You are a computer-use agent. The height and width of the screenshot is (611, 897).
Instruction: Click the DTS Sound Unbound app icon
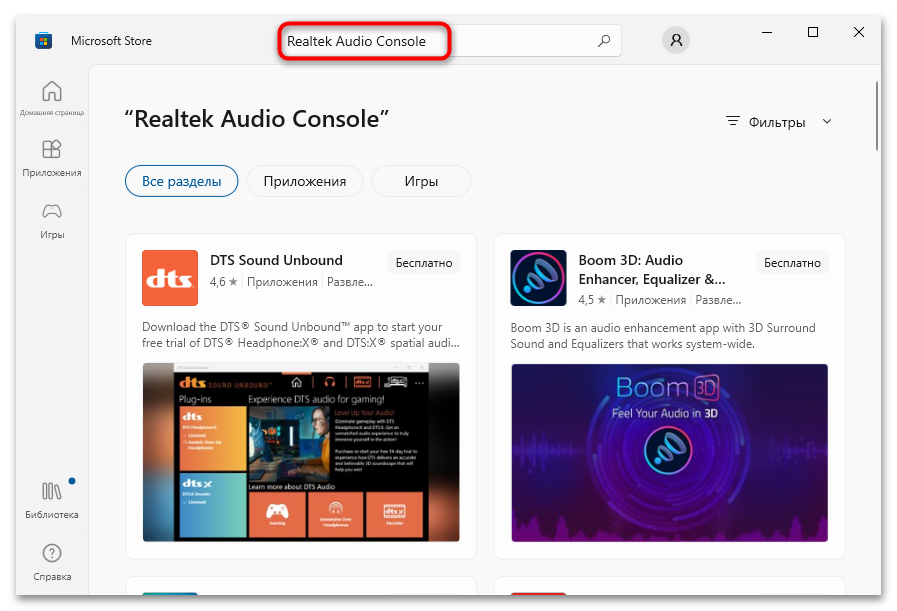coord(170,277)
